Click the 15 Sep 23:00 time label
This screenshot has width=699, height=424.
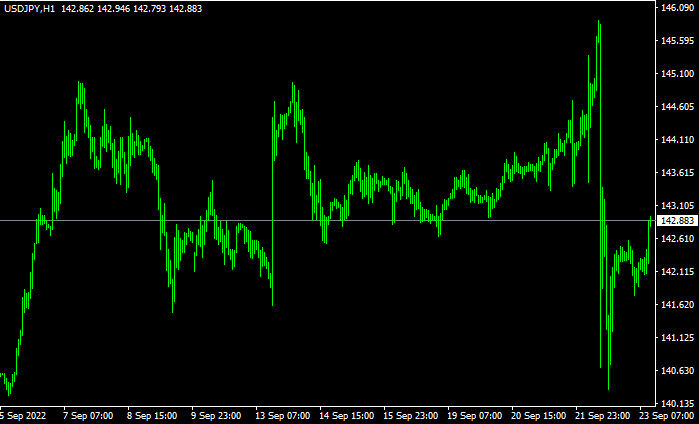coord(411,416)
